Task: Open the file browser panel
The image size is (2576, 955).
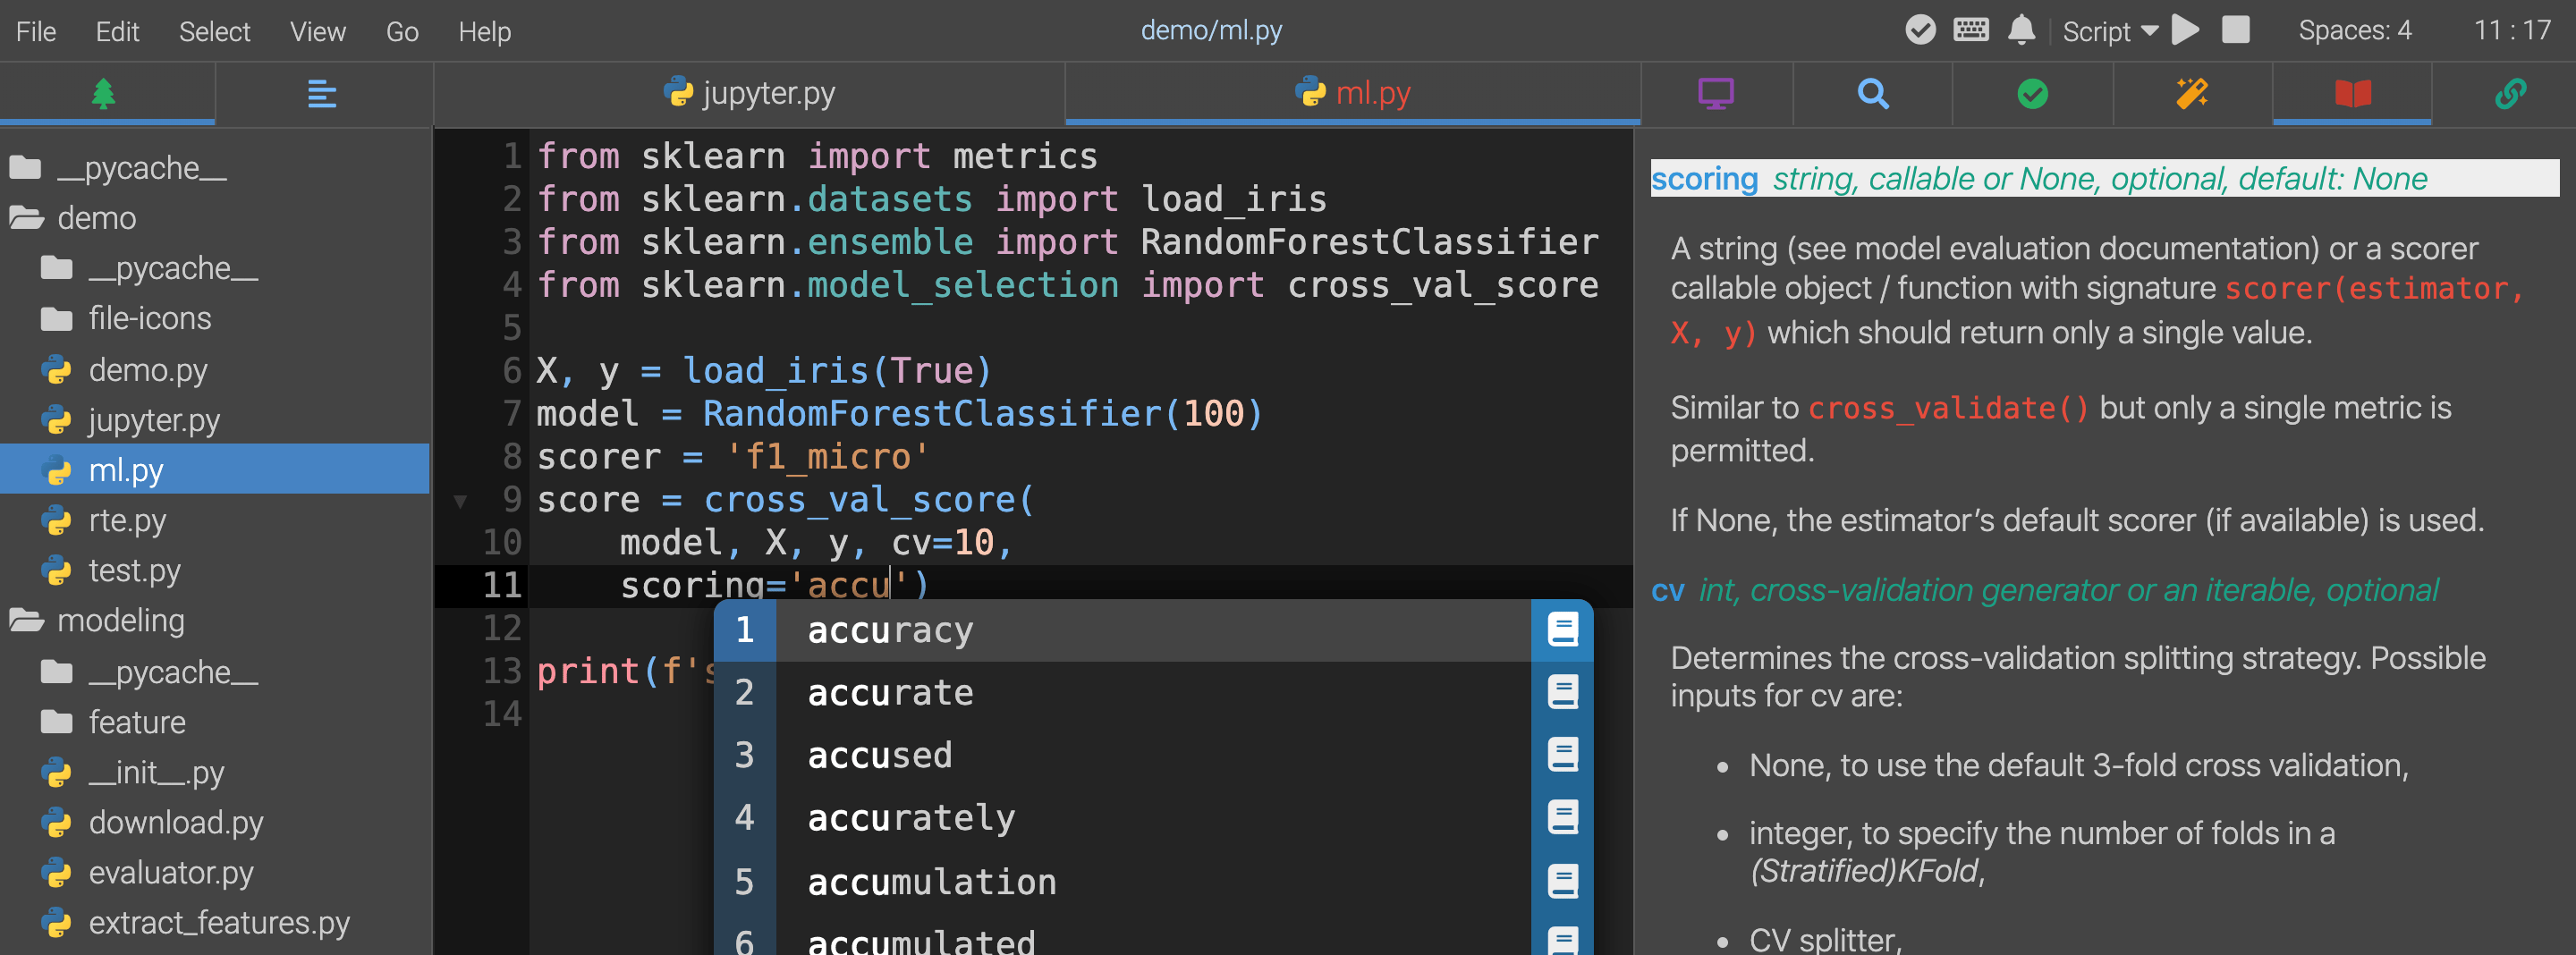Action: (106, 93)
